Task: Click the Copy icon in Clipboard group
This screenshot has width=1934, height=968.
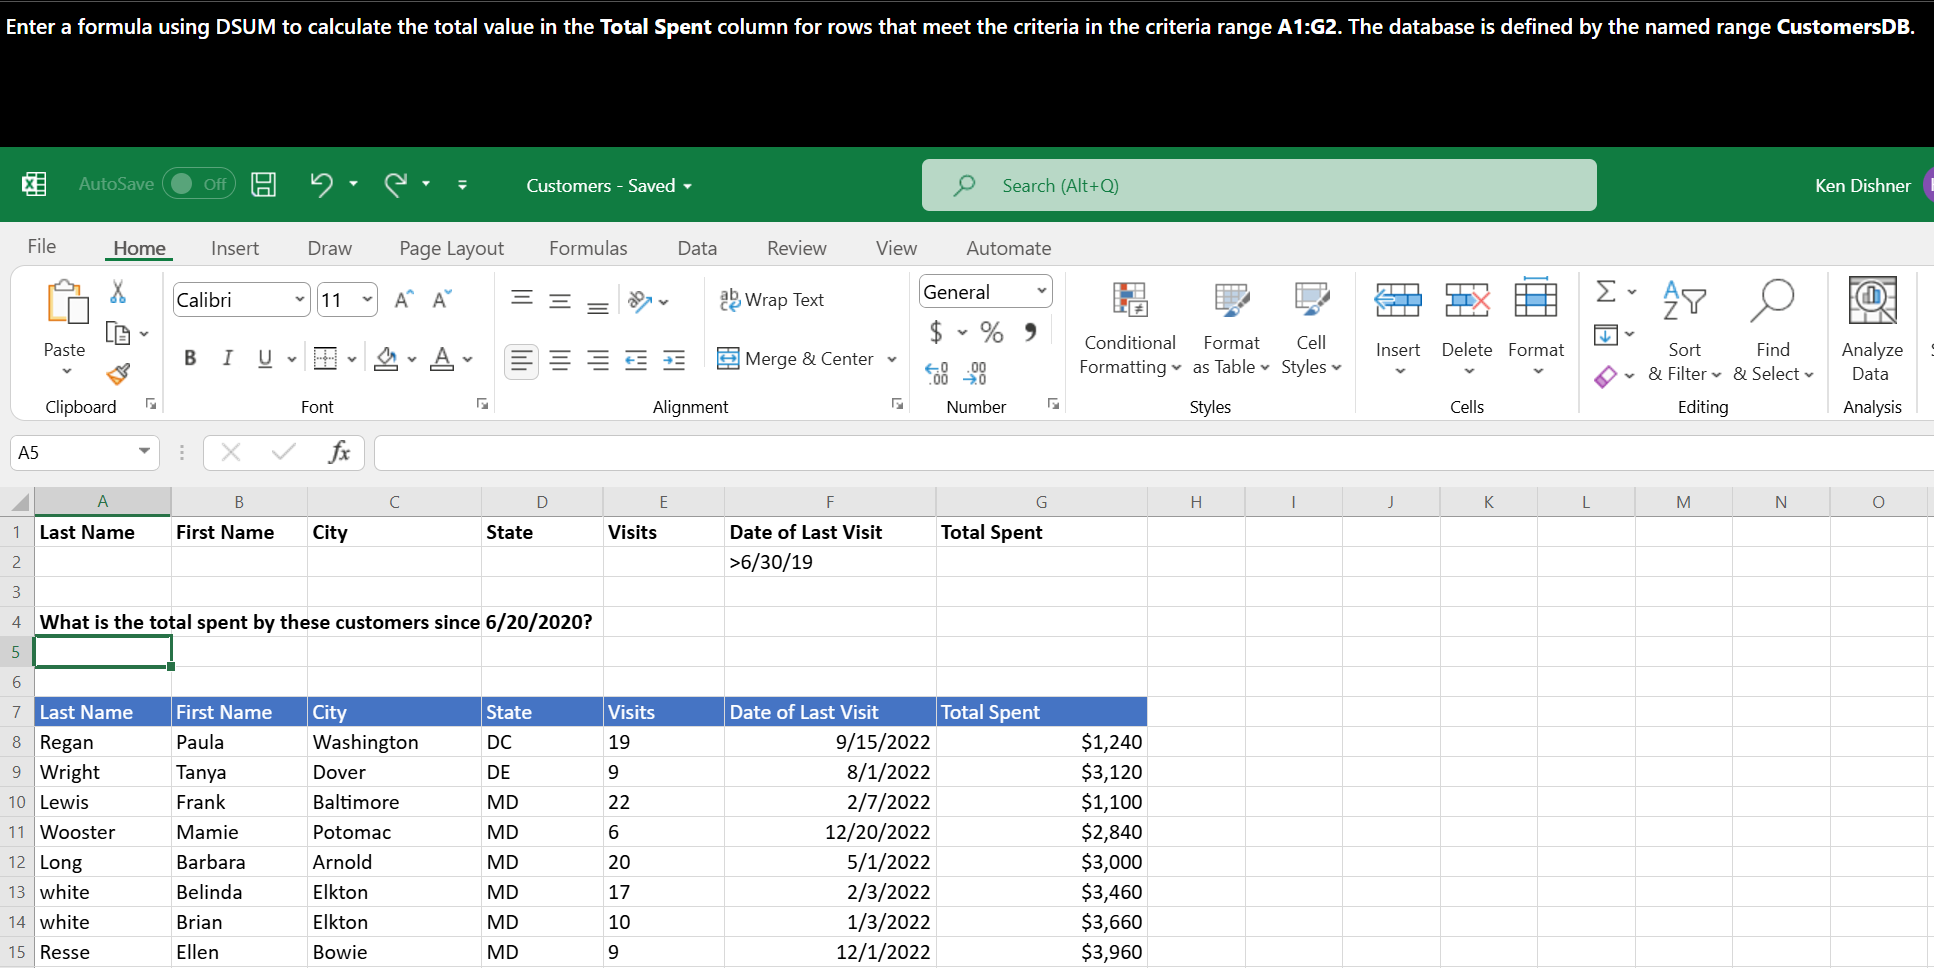Action: (118, 333)
